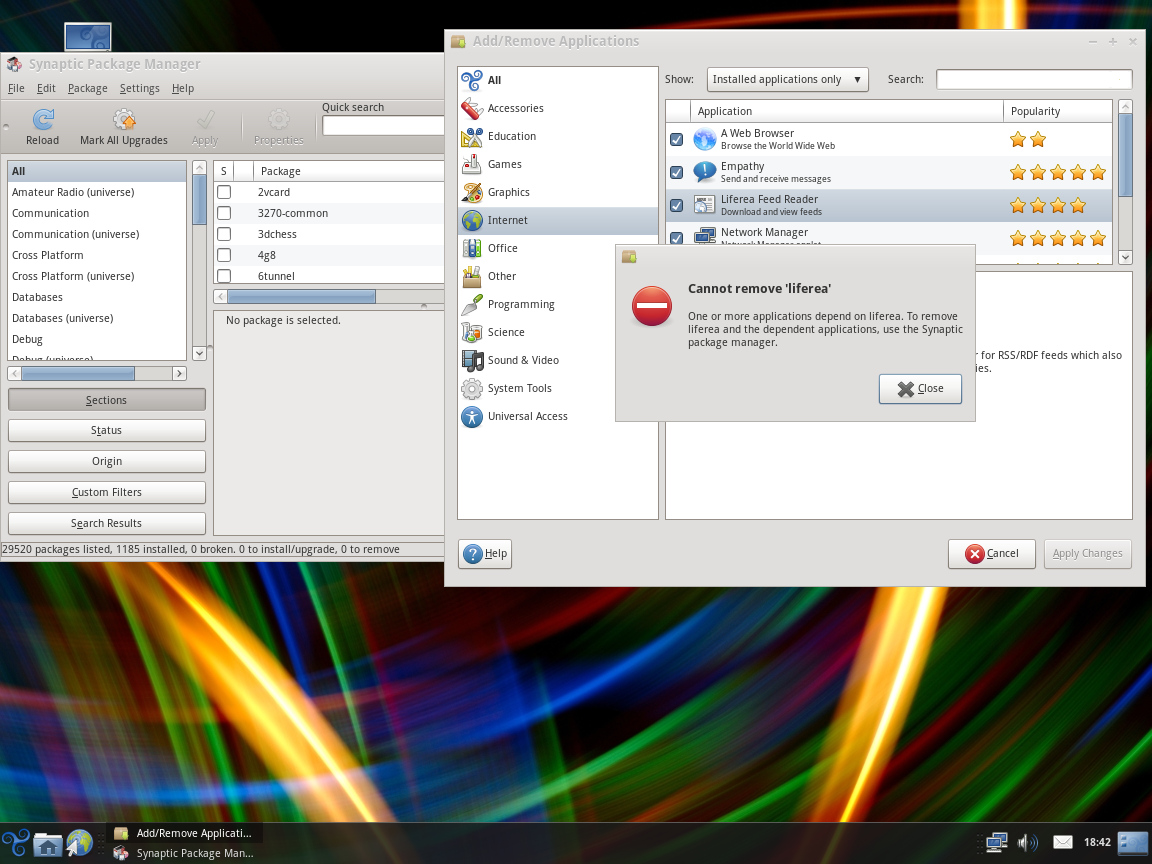Click scroll-down arrow of Synaptic sections list
Viewport: 1152px width, 864px height.
point(199,353)
